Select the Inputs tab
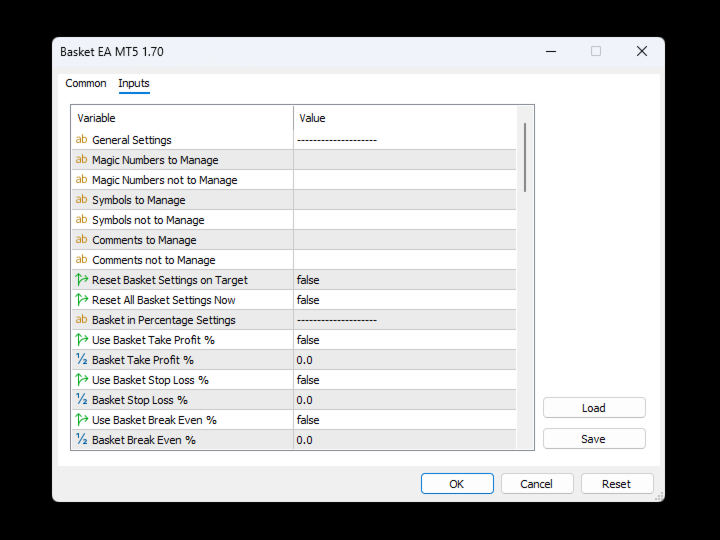Viewport: 720px width, 540px height. 134,83
